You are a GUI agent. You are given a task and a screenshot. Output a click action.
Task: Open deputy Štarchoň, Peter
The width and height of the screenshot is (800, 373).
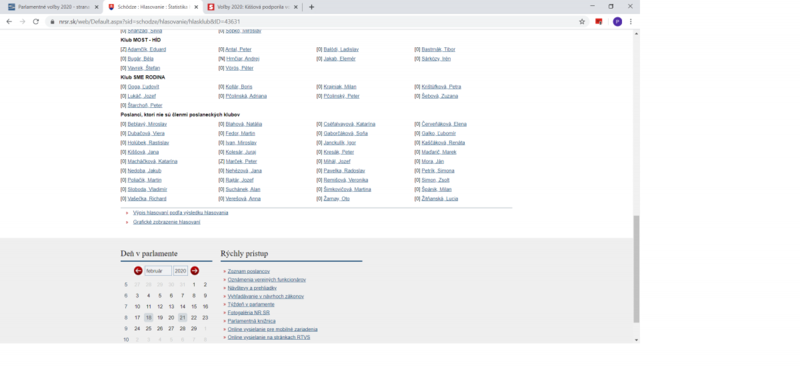click(145, 105)
